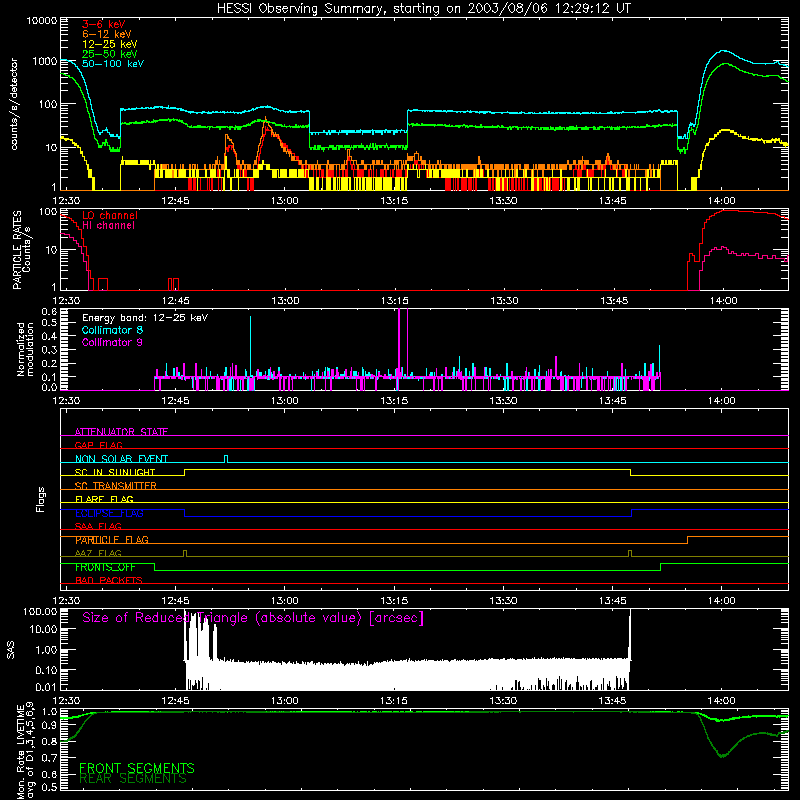Select the 'HI channel' legend label
This screenshot has width=800, height=800.
point(108,225)
